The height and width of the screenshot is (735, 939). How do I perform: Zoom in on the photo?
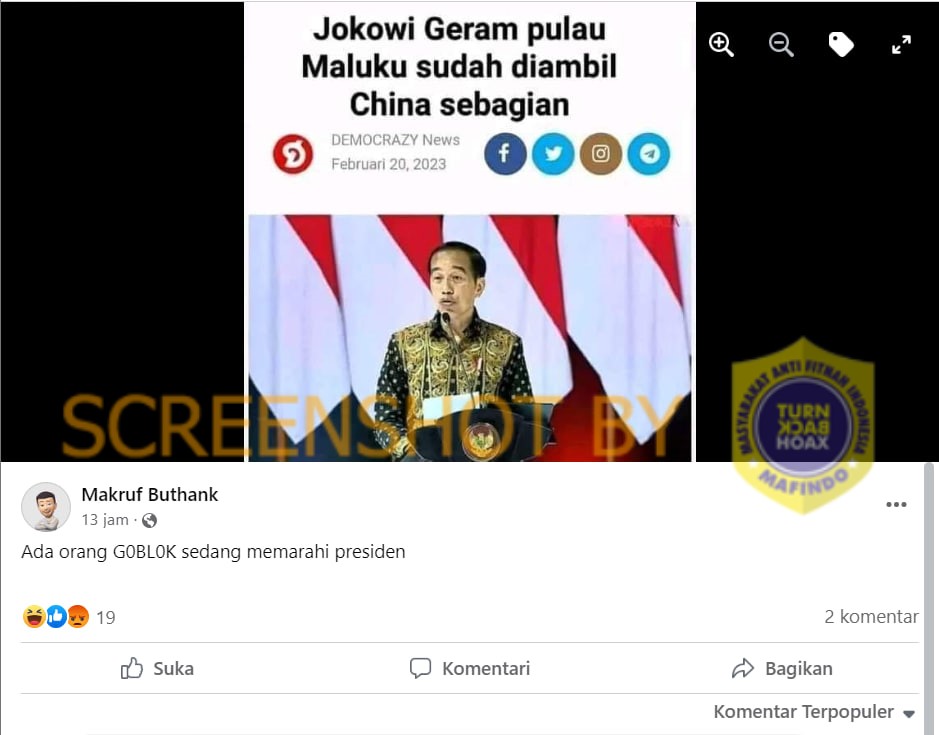721,45
